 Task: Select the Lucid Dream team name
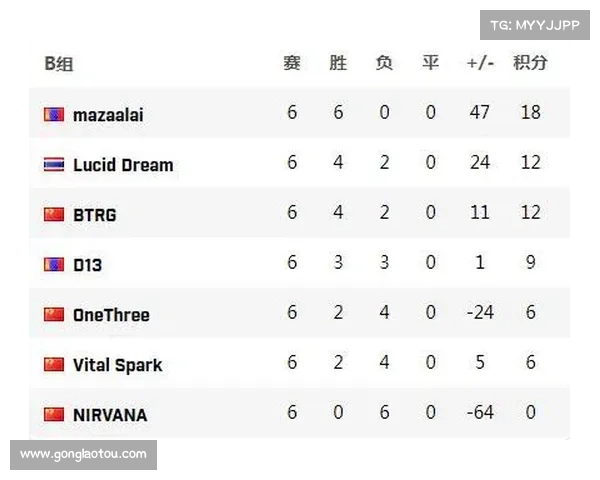point(123,165)
